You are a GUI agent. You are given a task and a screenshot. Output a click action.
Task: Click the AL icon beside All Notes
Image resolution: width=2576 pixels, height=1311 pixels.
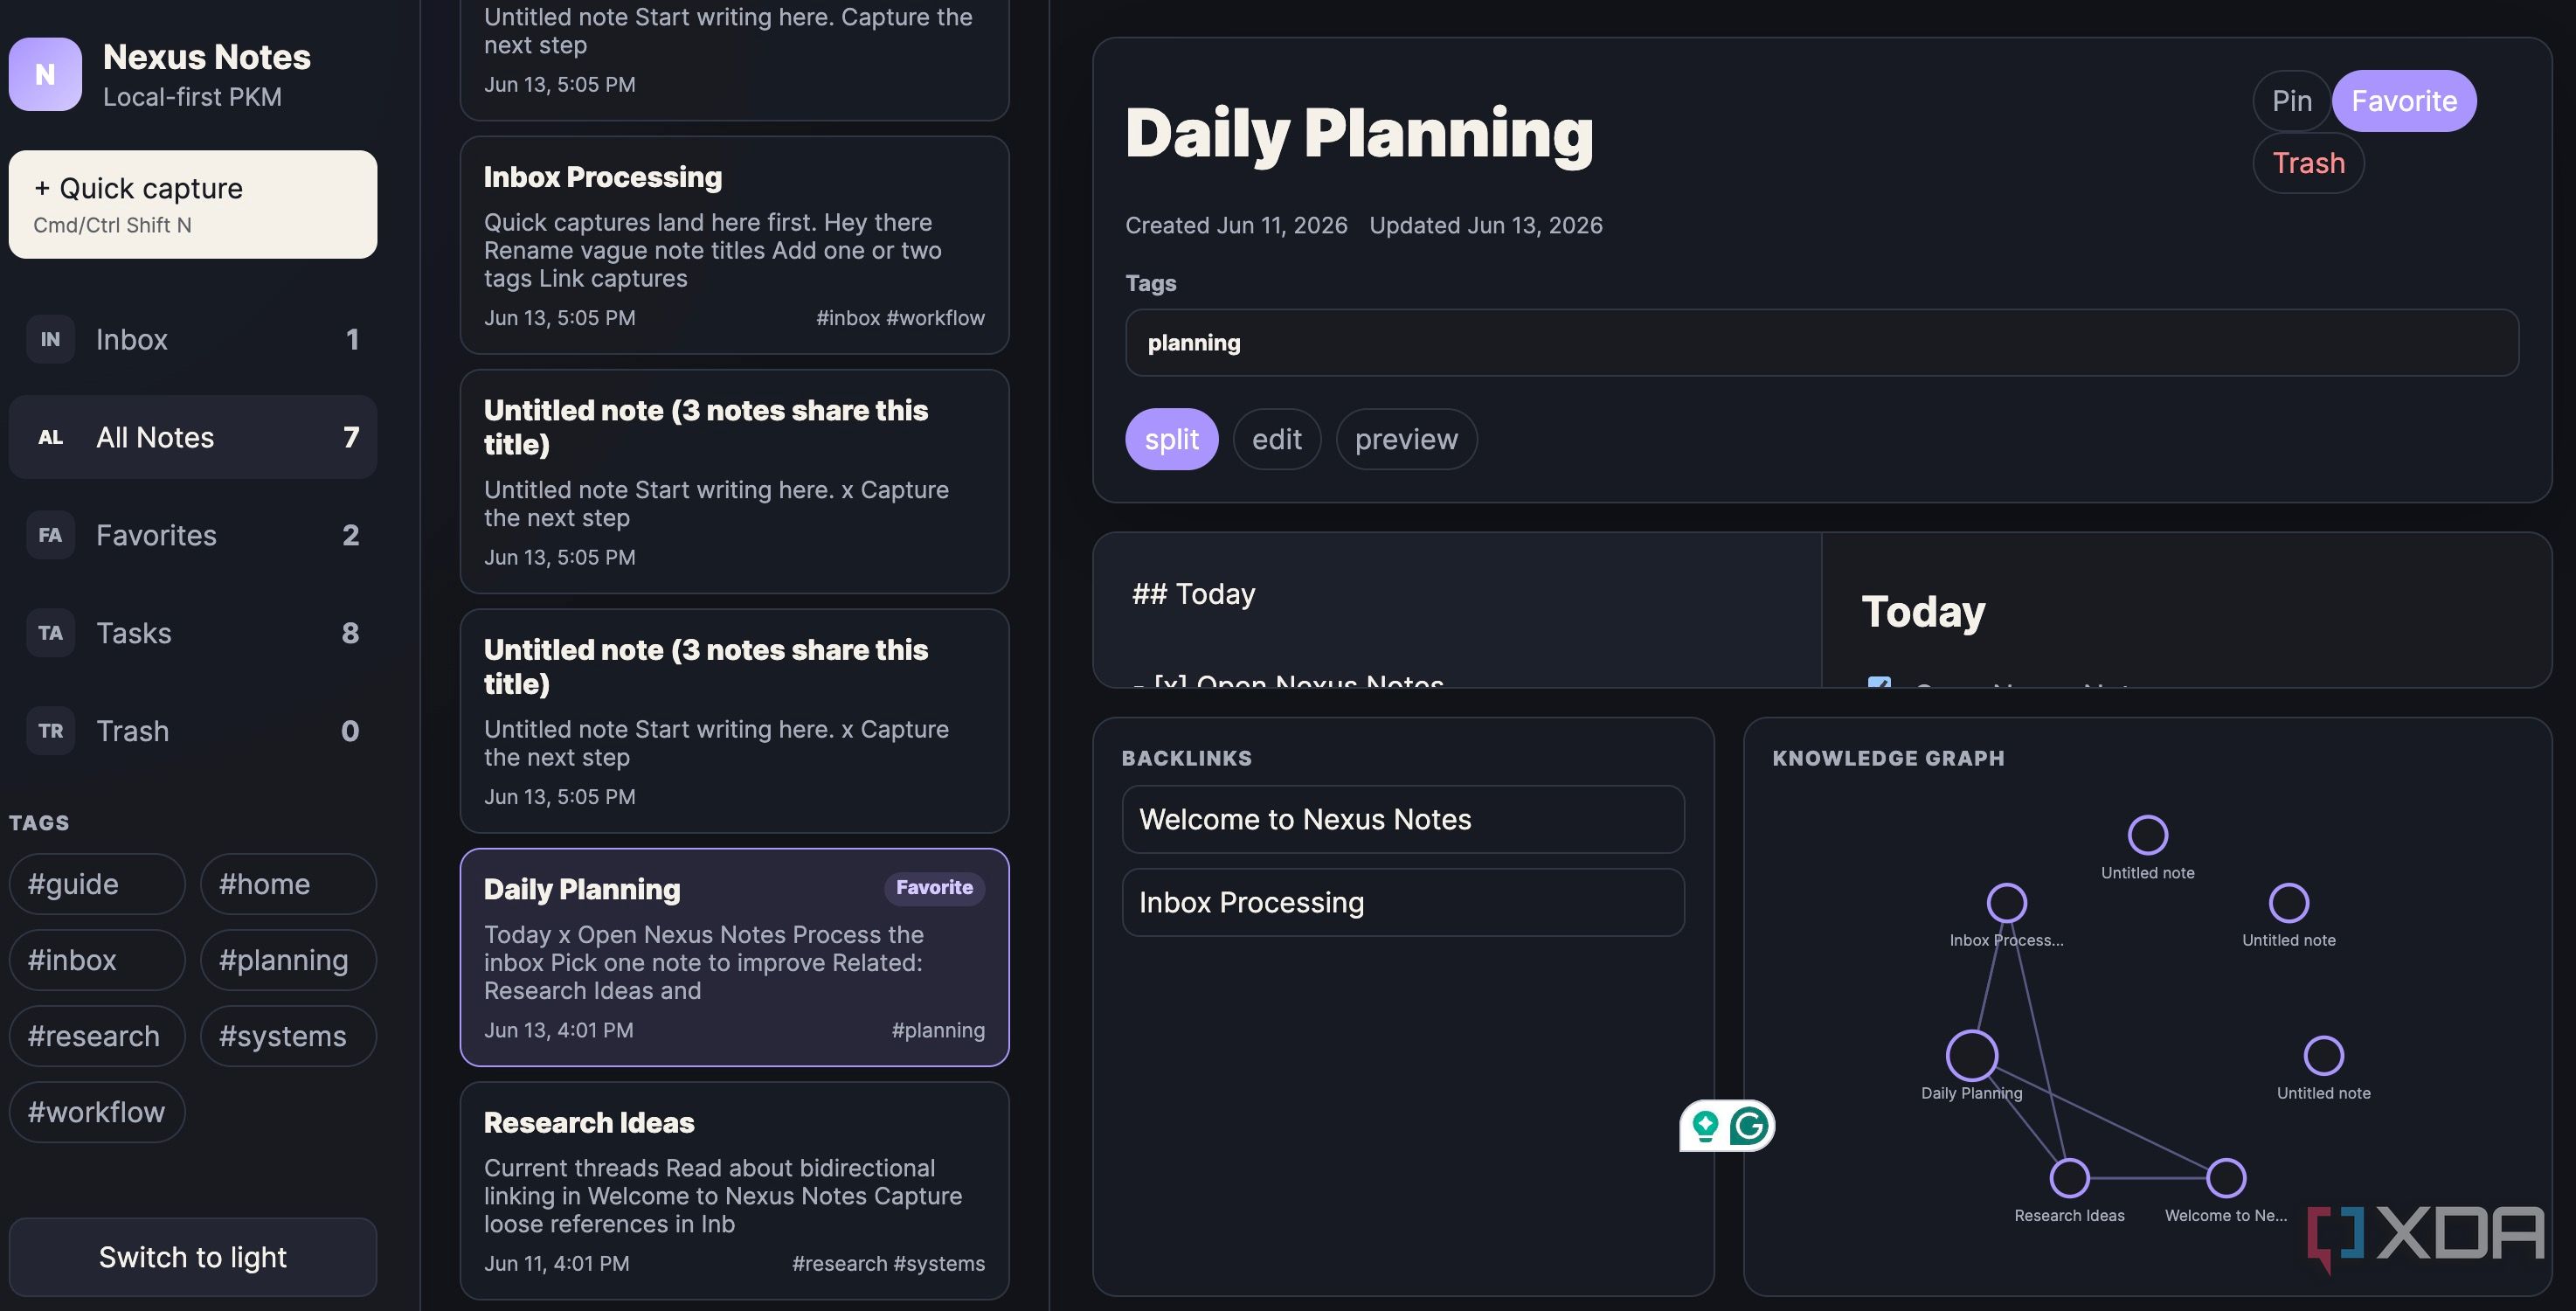(50, 437)
